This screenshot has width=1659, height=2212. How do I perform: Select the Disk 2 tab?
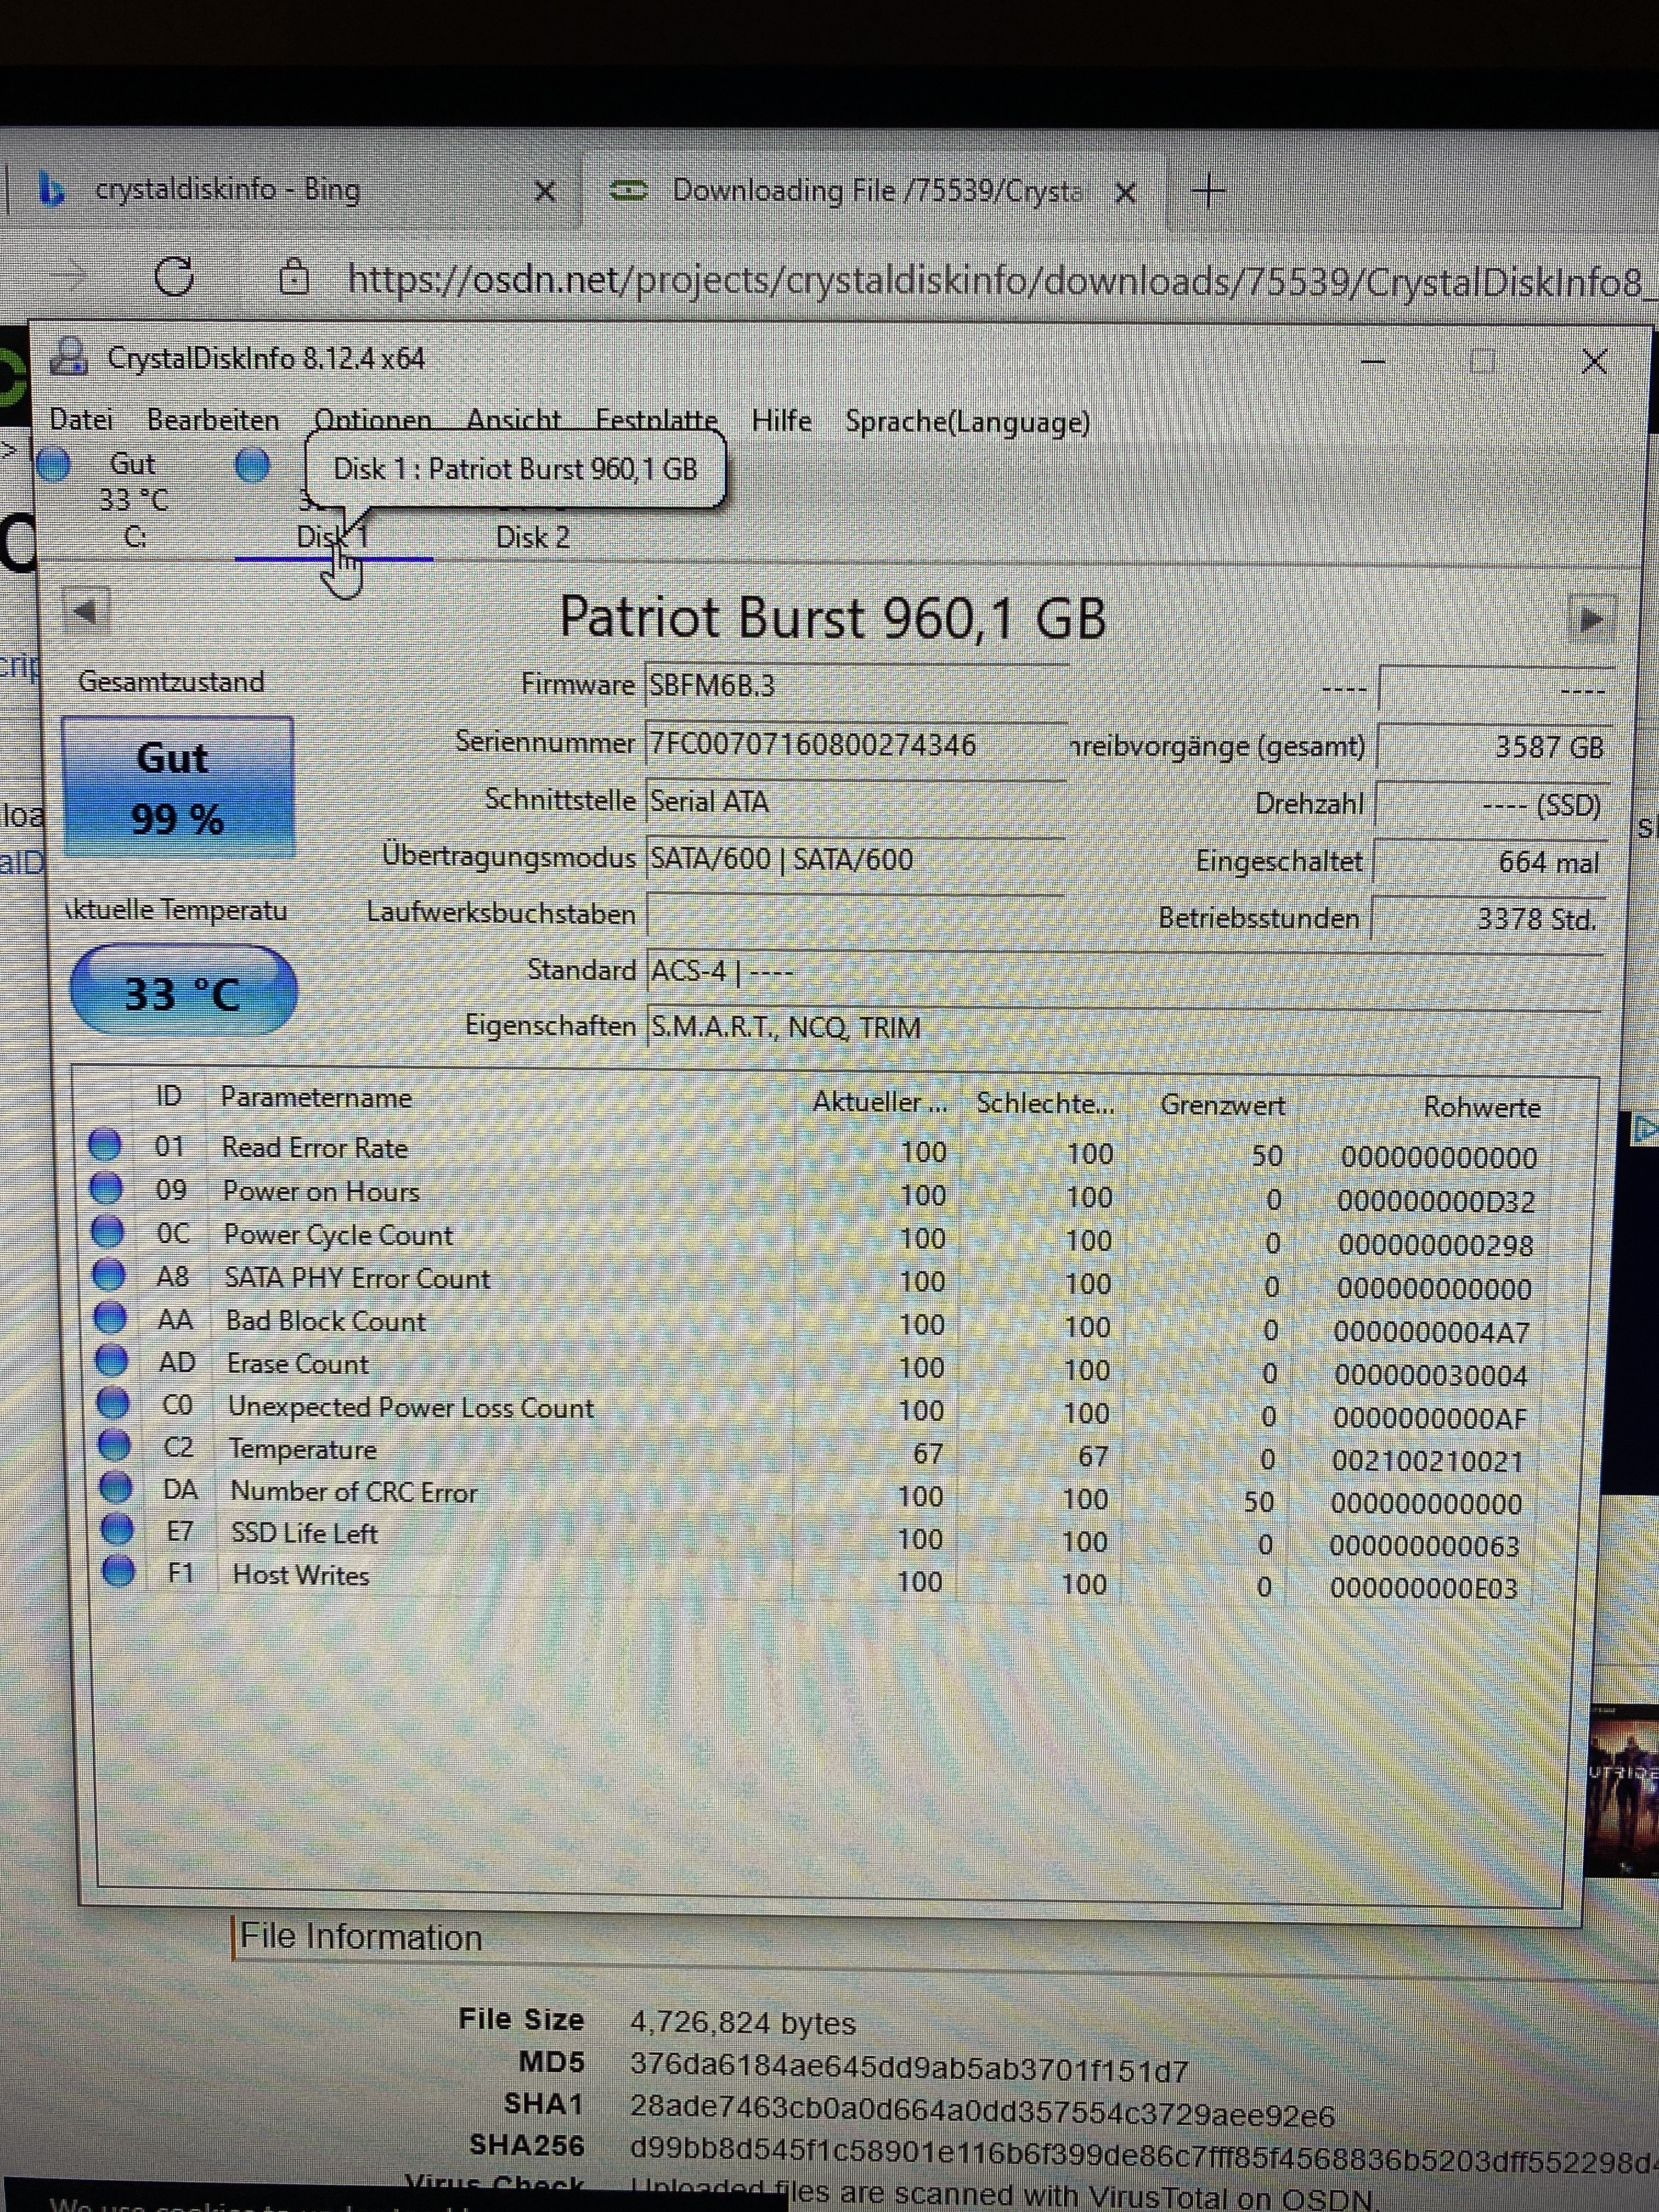533,538
